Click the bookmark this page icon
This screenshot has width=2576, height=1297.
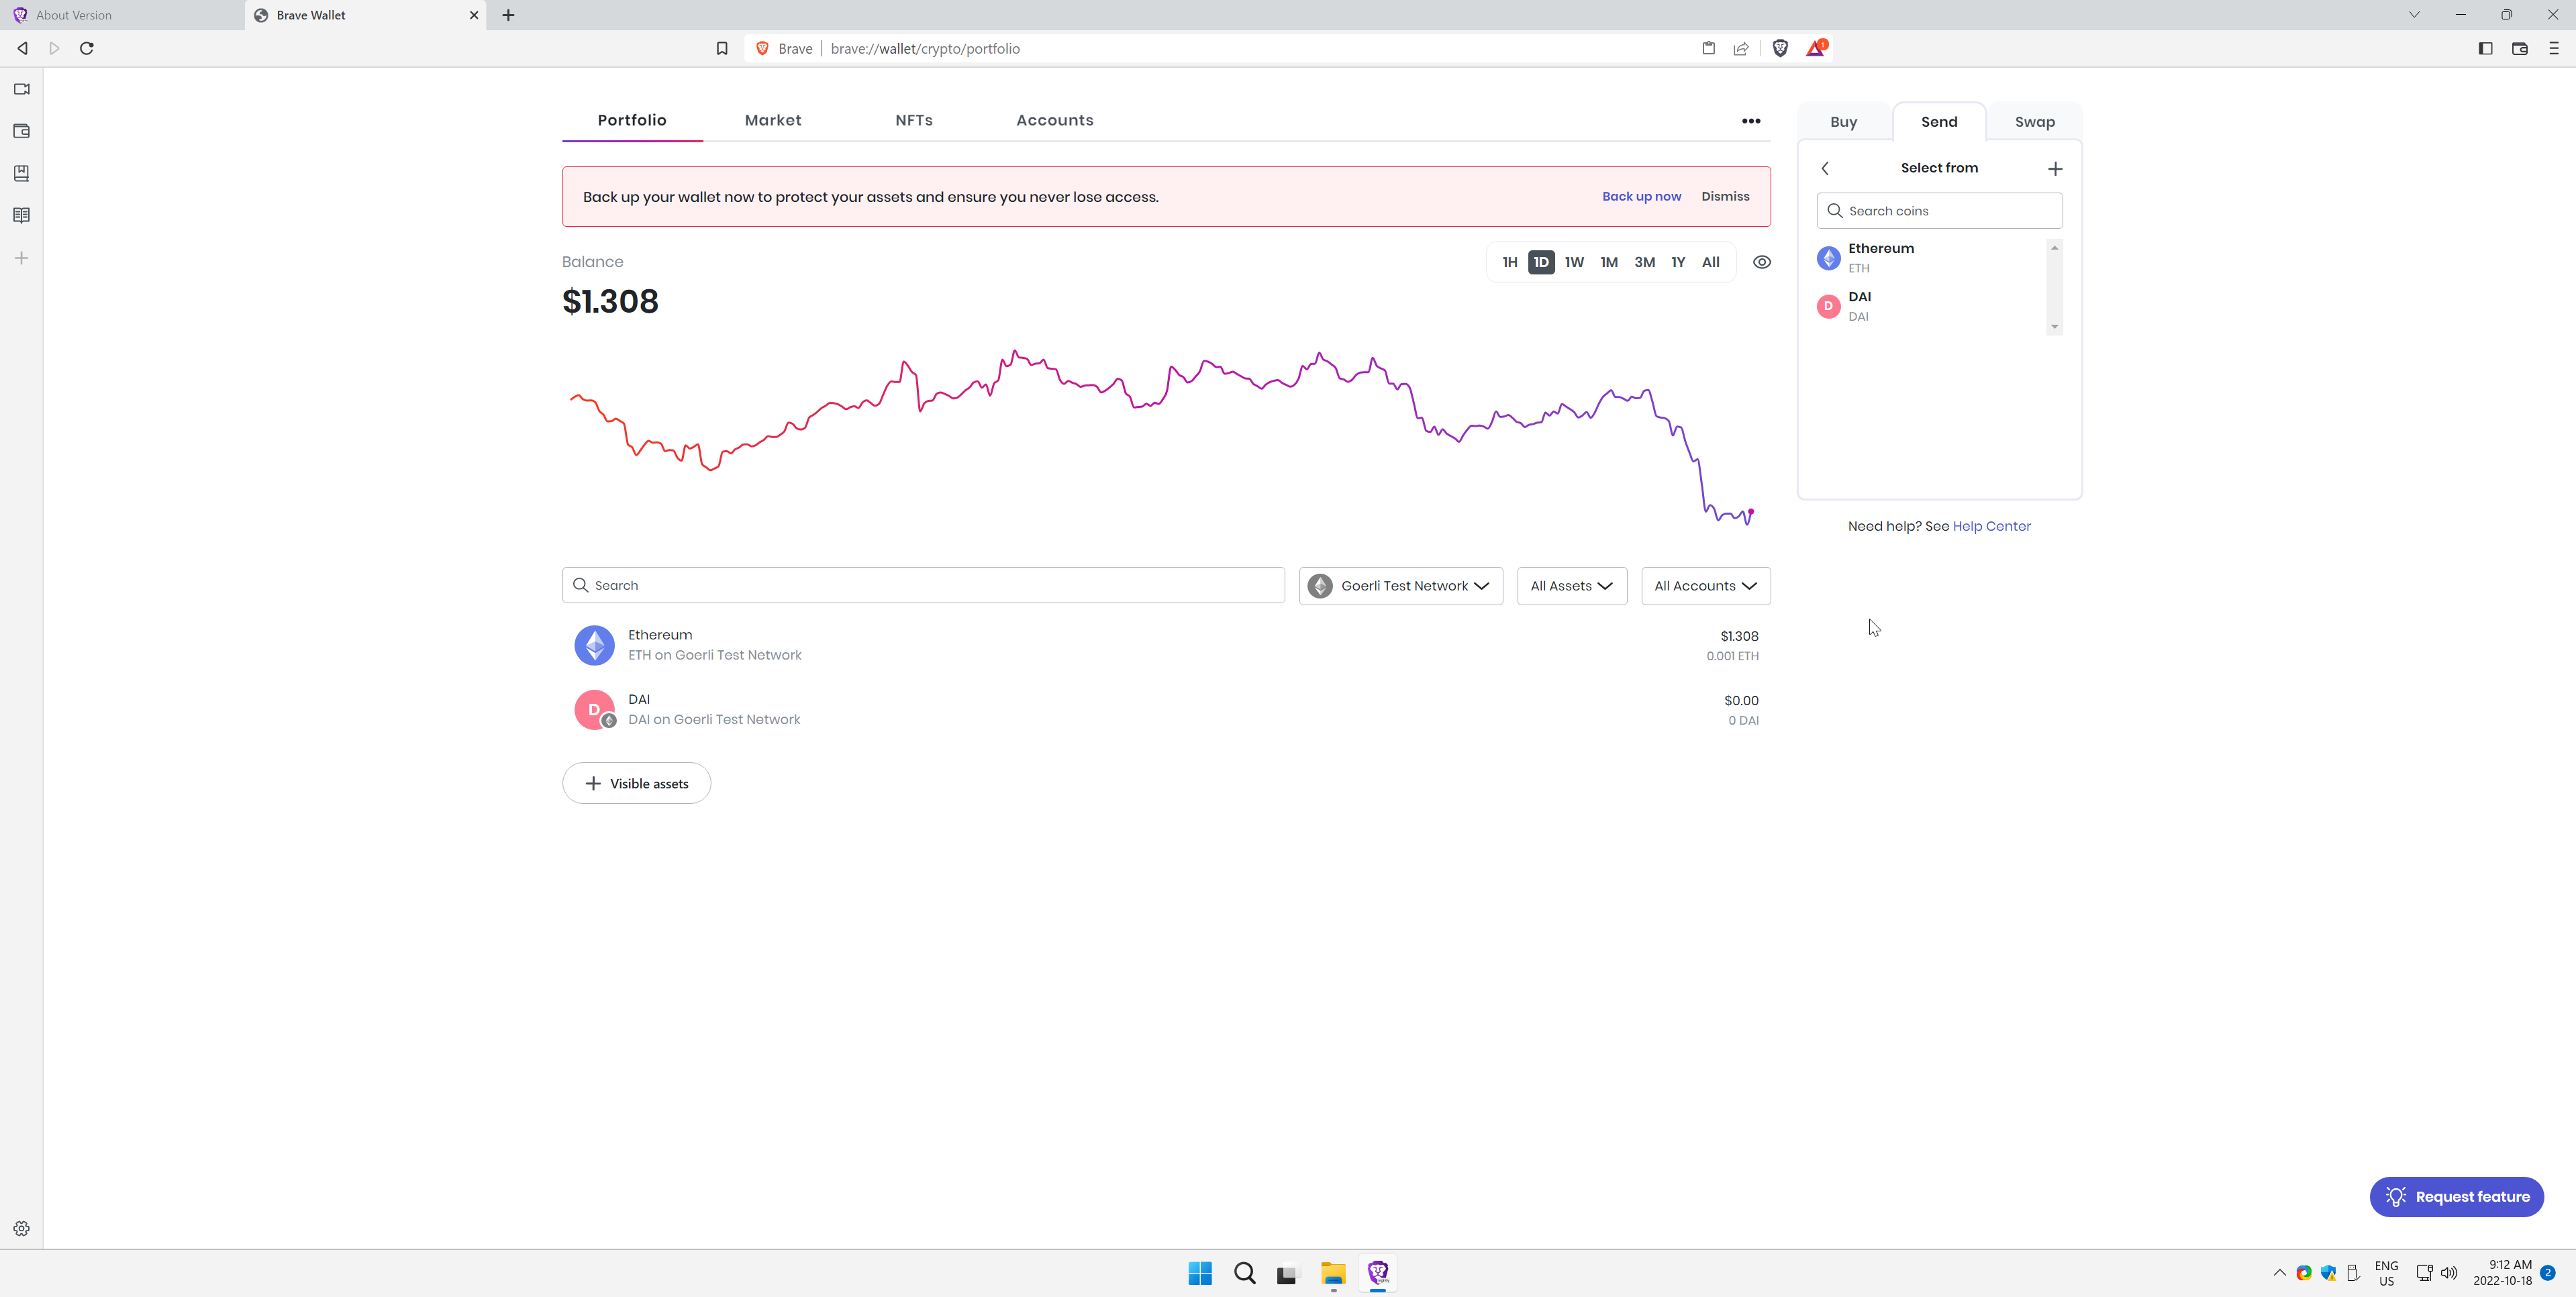click(722, 48)
